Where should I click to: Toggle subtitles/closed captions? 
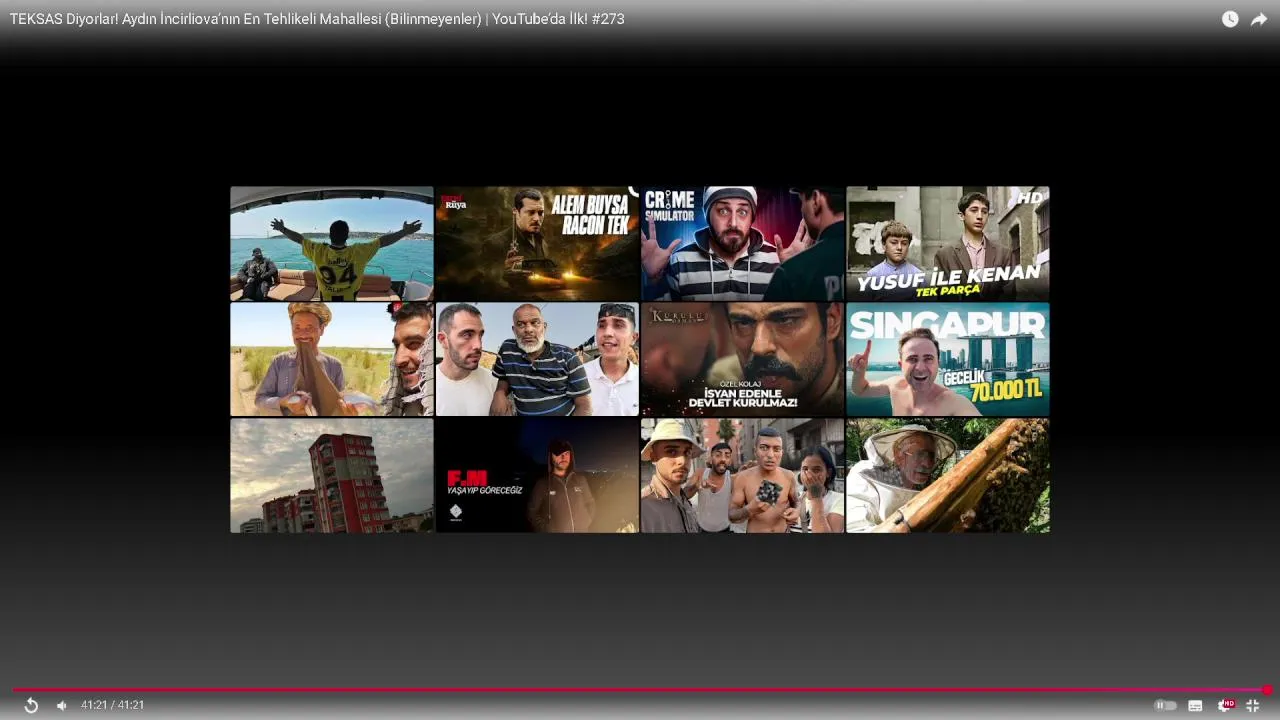click(1195, 705)
